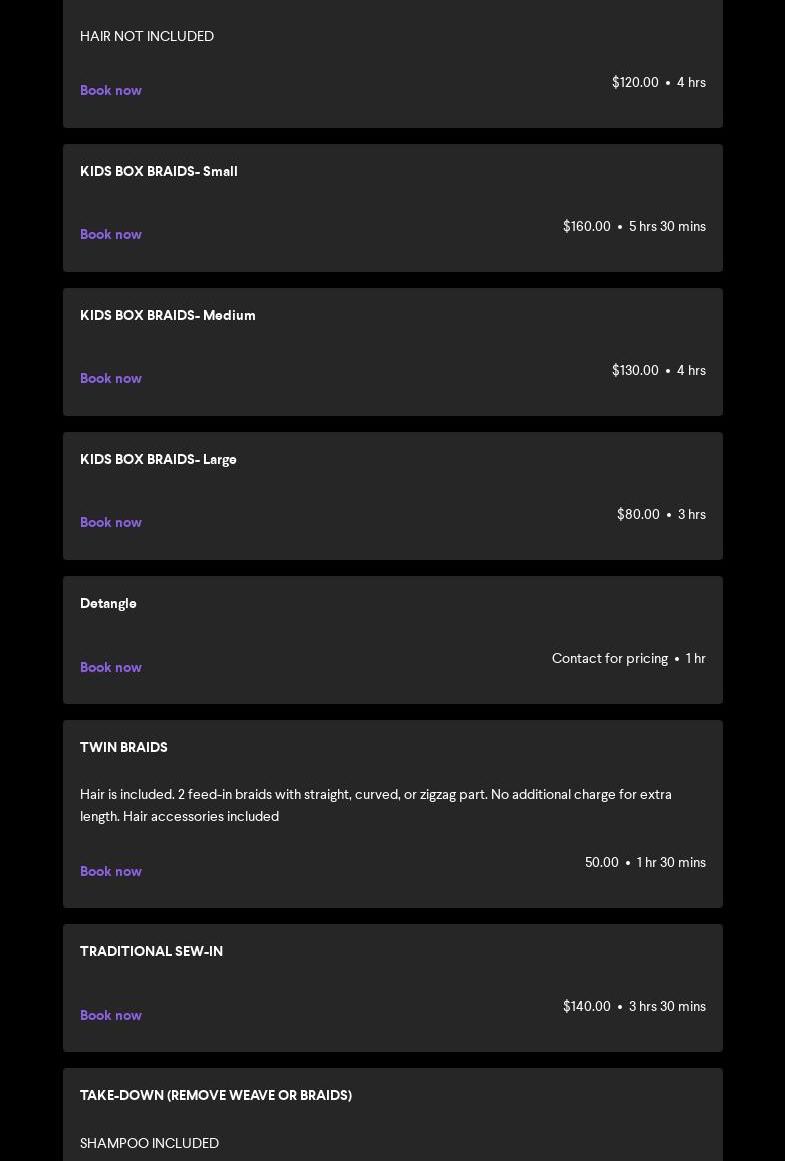Open the KIDS BOX BRAIDS- Large title

(x=158, y=459)
